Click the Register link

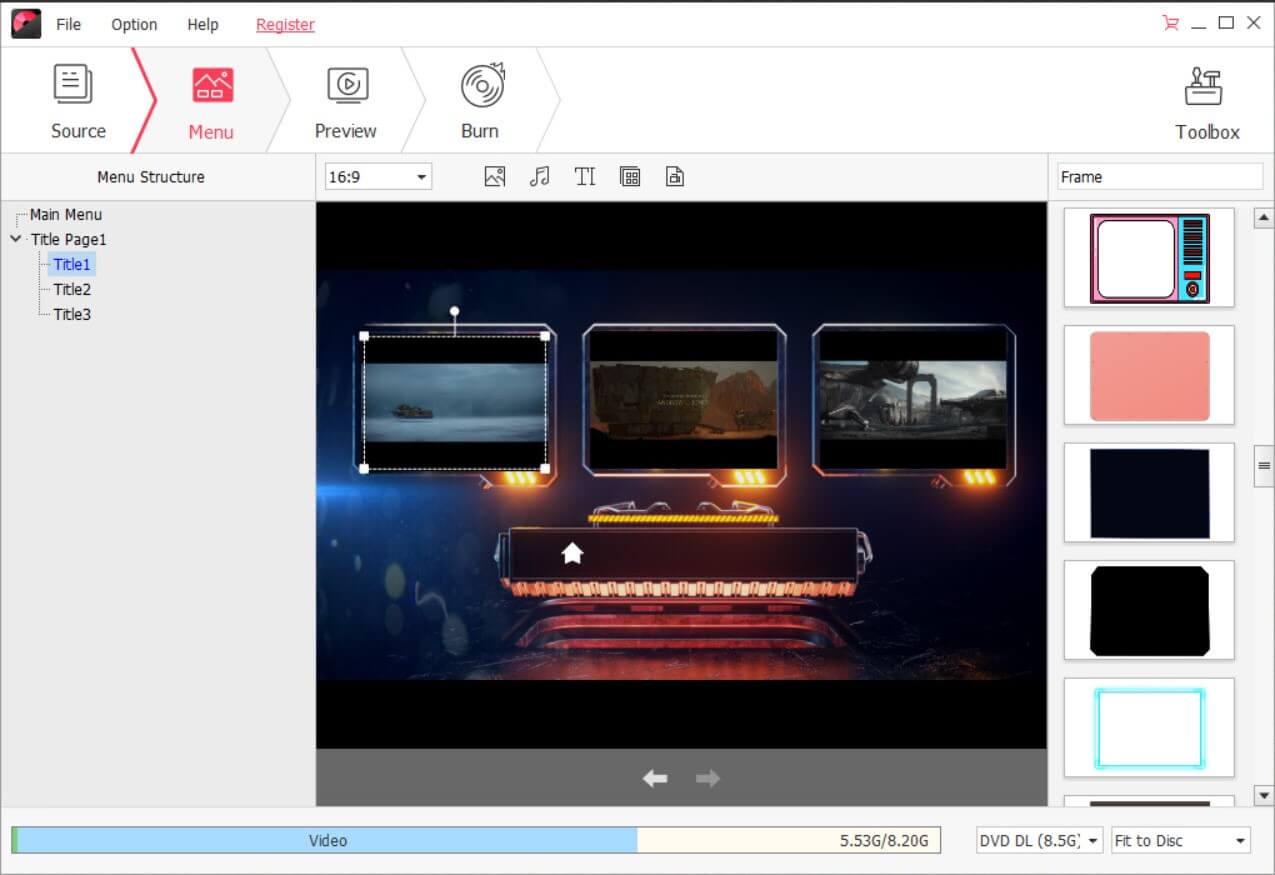pyautogui.click(x=285, y=24)
